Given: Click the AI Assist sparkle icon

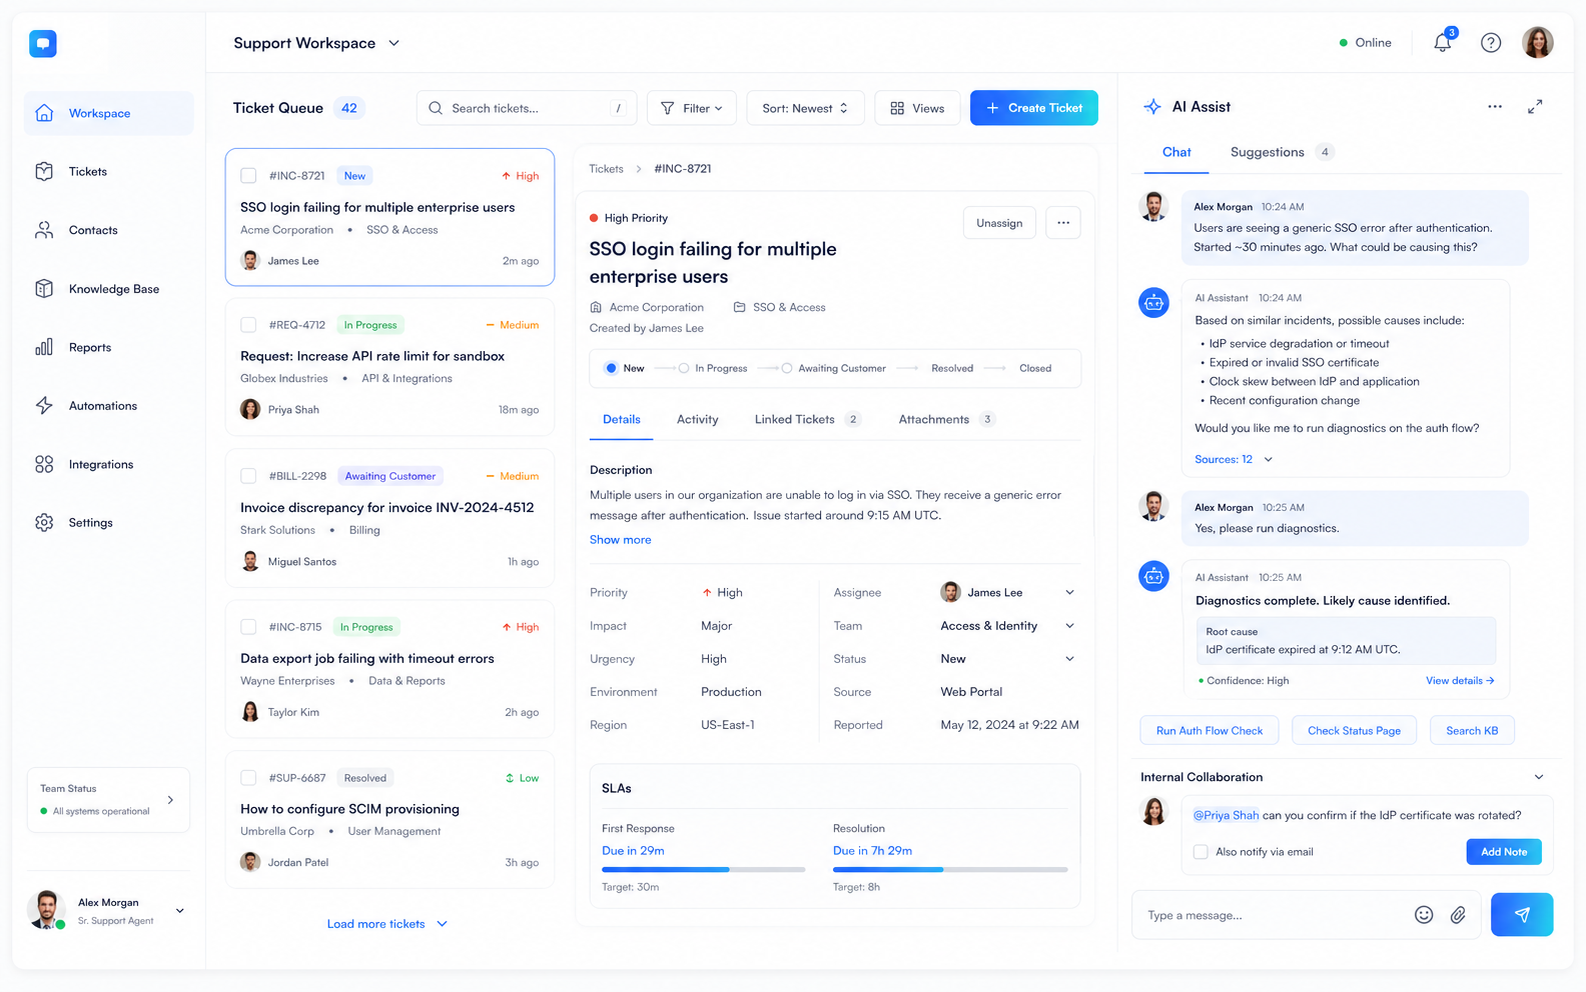Looking at the screenshot, I should pos(1153,107).
